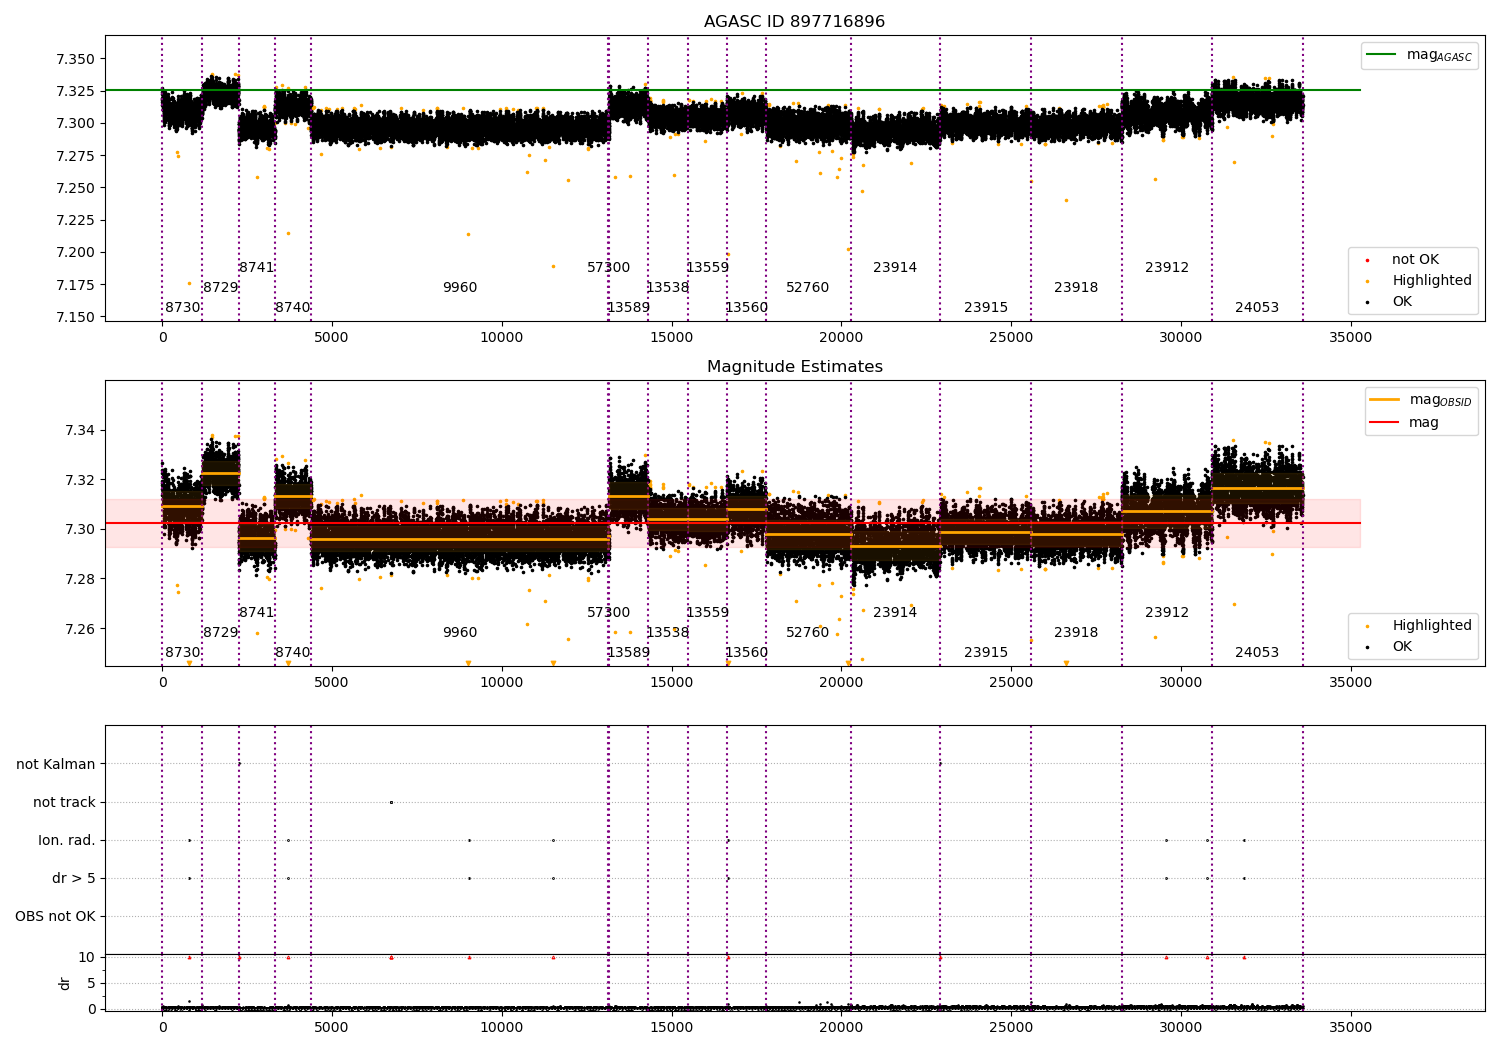Viewport: 1500px width, 1050px height.
Task: Click obsid label 9960 in top plot
Action: 460,288
